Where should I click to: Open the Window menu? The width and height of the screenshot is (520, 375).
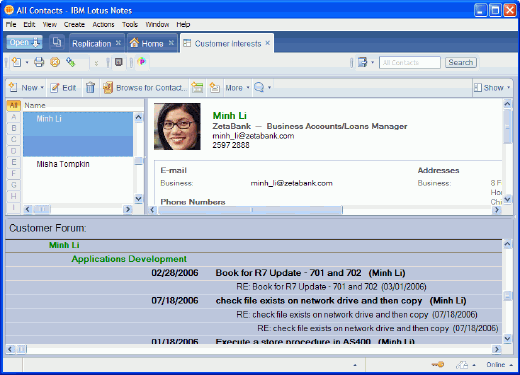click(157, 24)
